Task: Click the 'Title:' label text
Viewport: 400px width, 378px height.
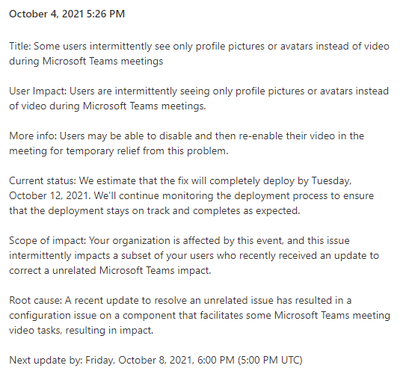Action: 20,46
